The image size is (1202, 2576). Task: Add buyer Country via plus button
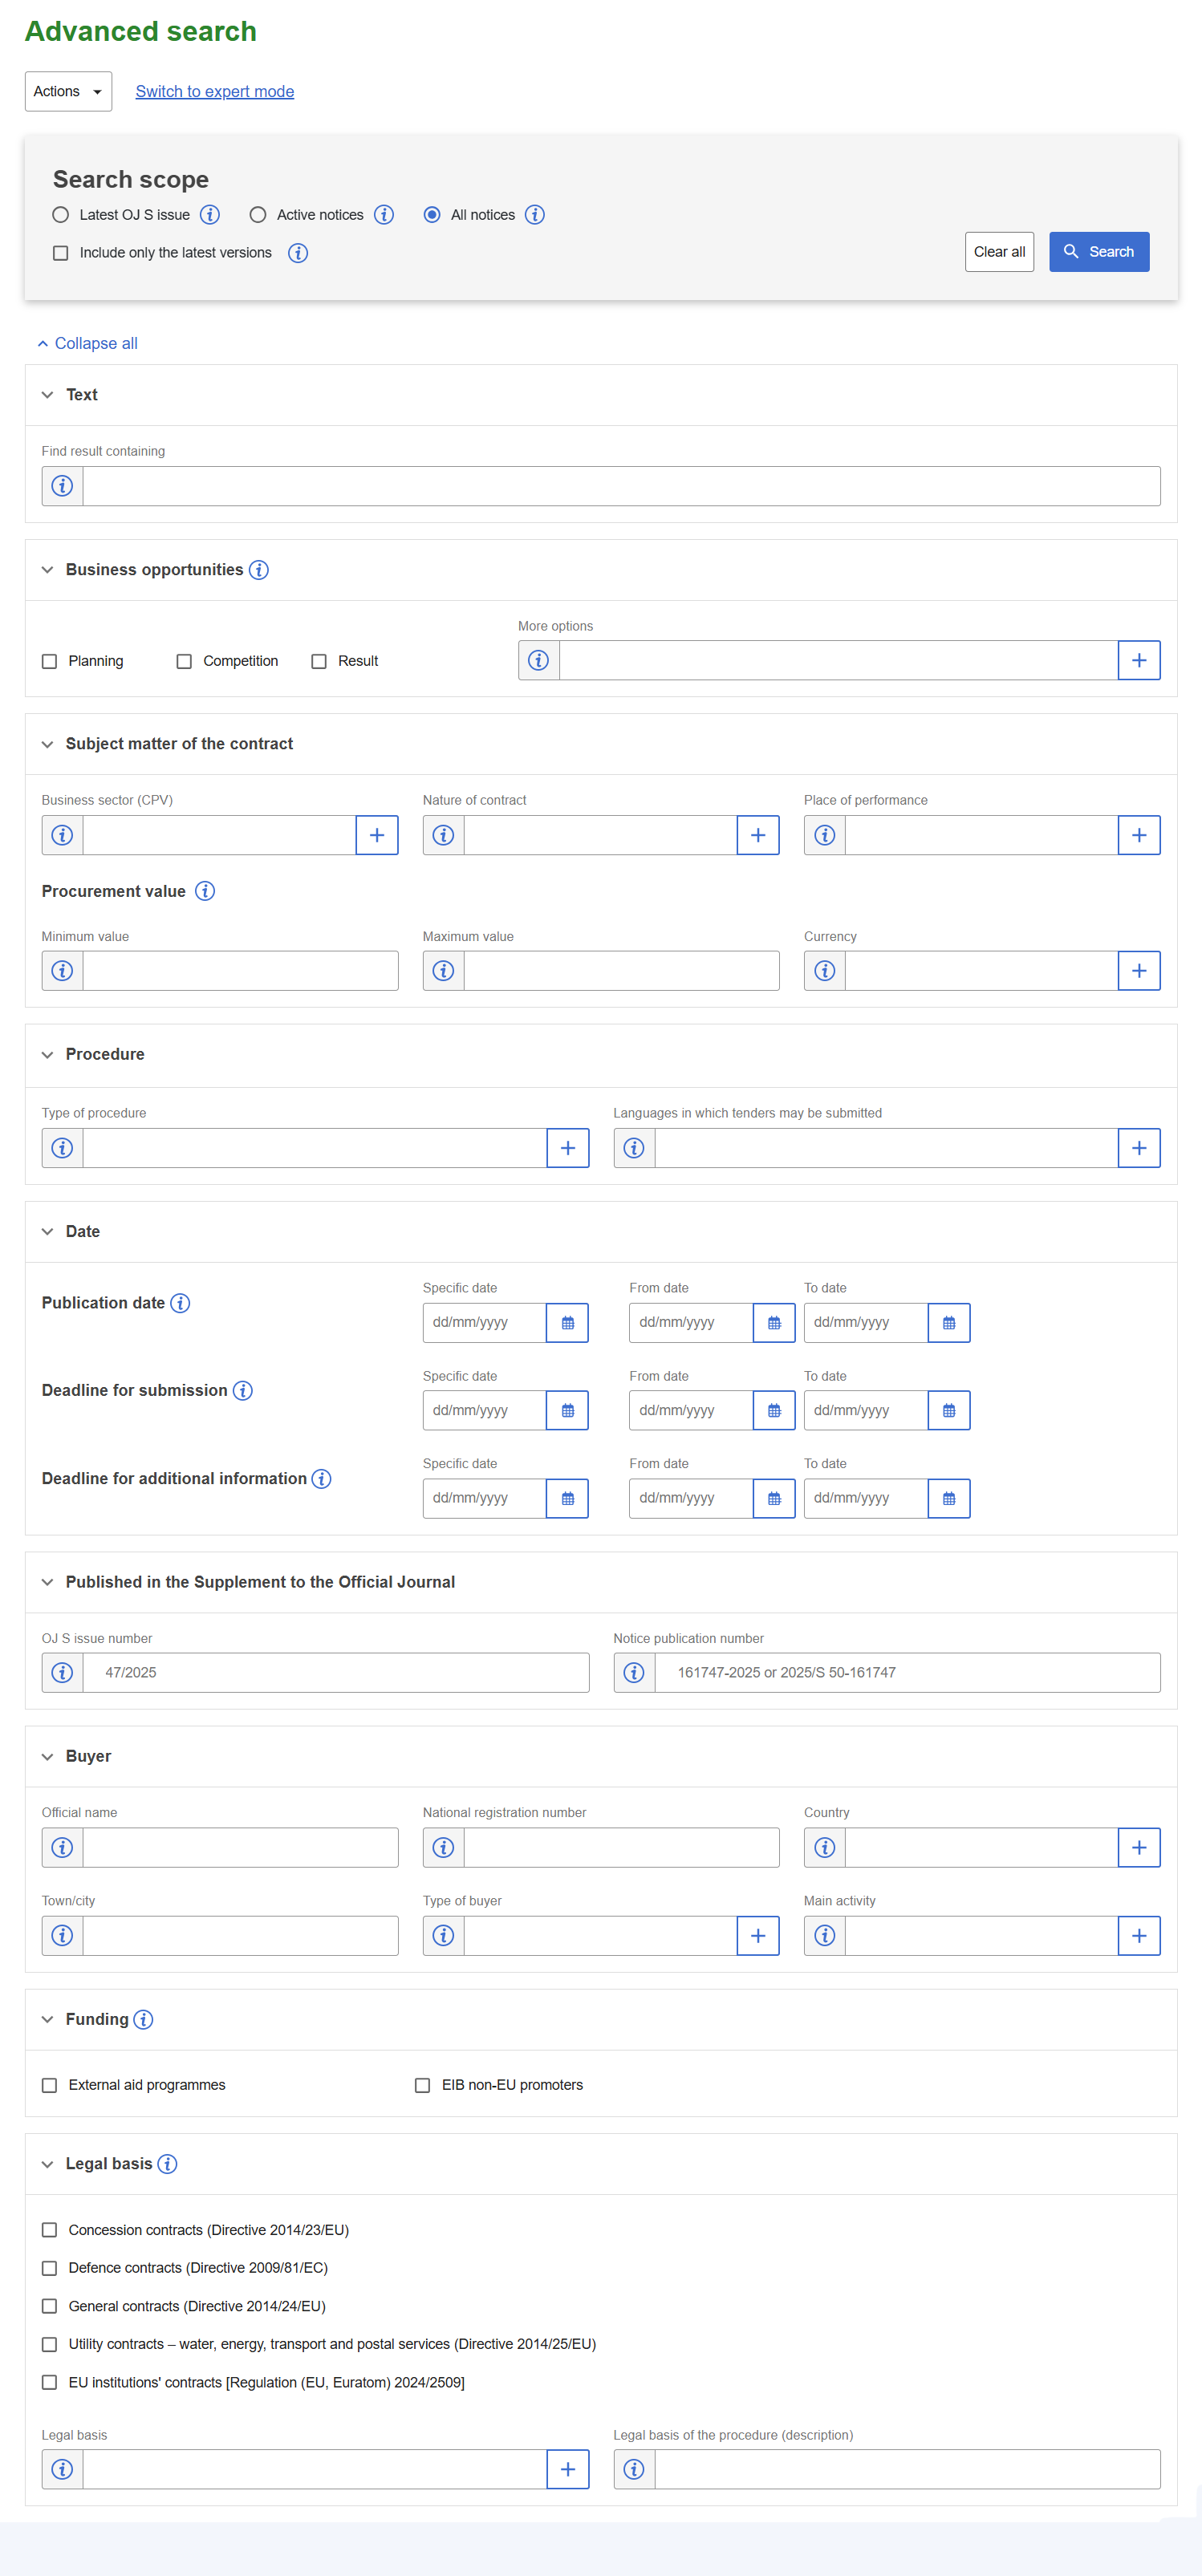(1139, 1848)
